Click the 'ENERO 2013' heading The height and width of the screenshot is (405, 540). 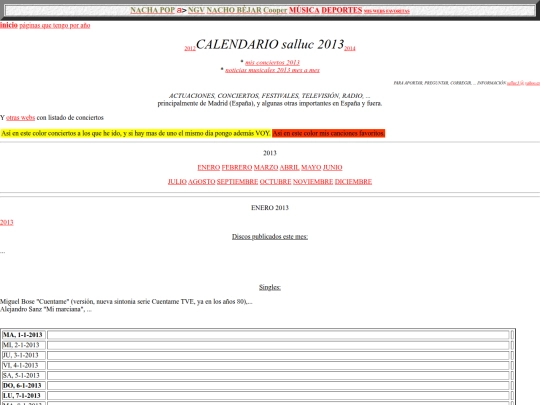tap(270, 208)
